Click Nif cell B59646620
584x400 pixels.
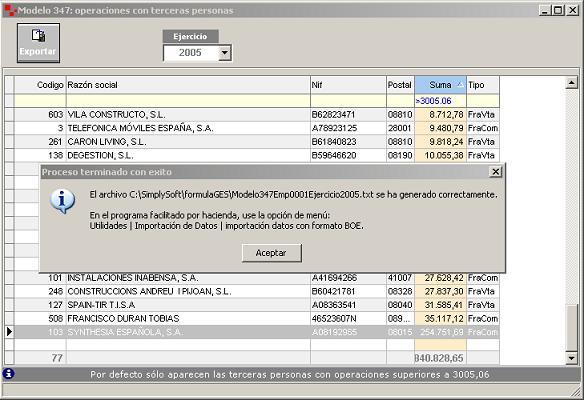point(348,155)
